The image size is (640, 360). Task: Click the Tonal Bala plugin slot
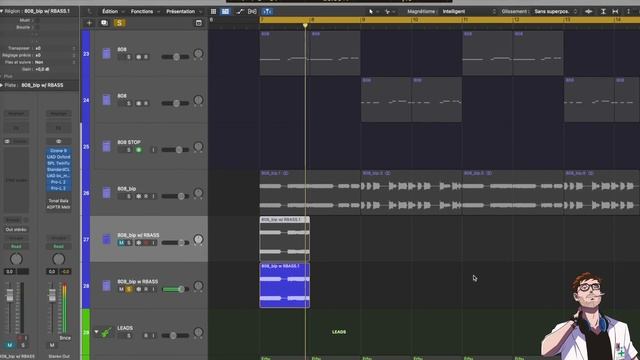click(x=58, y=201)
